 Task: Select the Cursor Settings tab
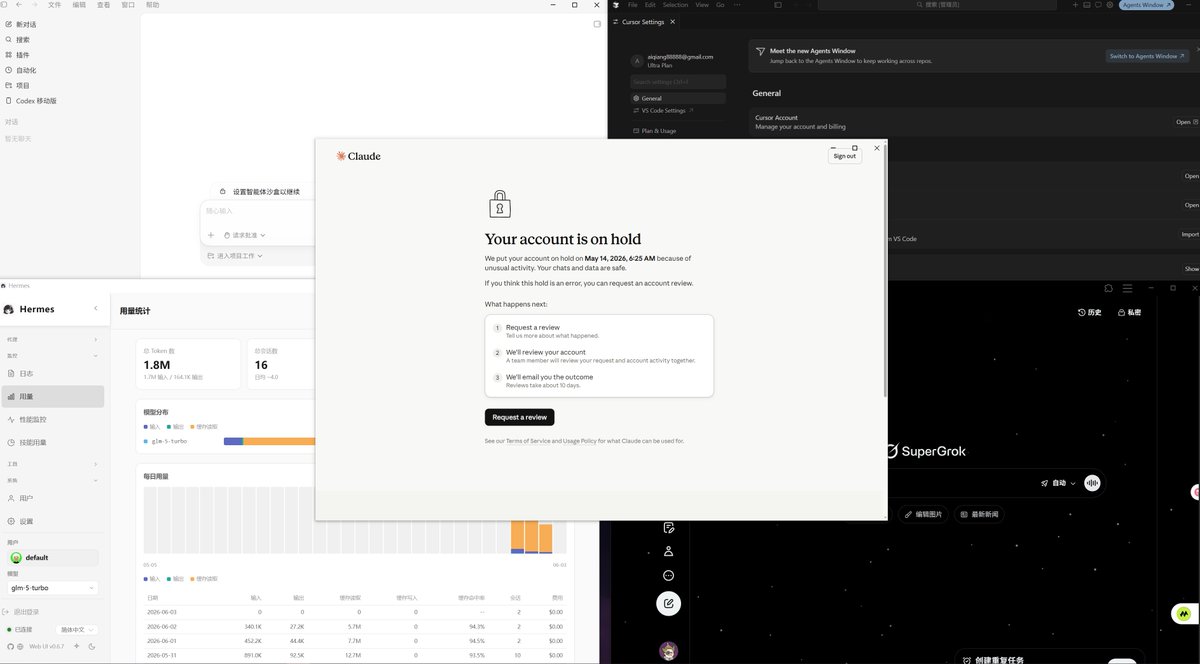tap(642, 21)
